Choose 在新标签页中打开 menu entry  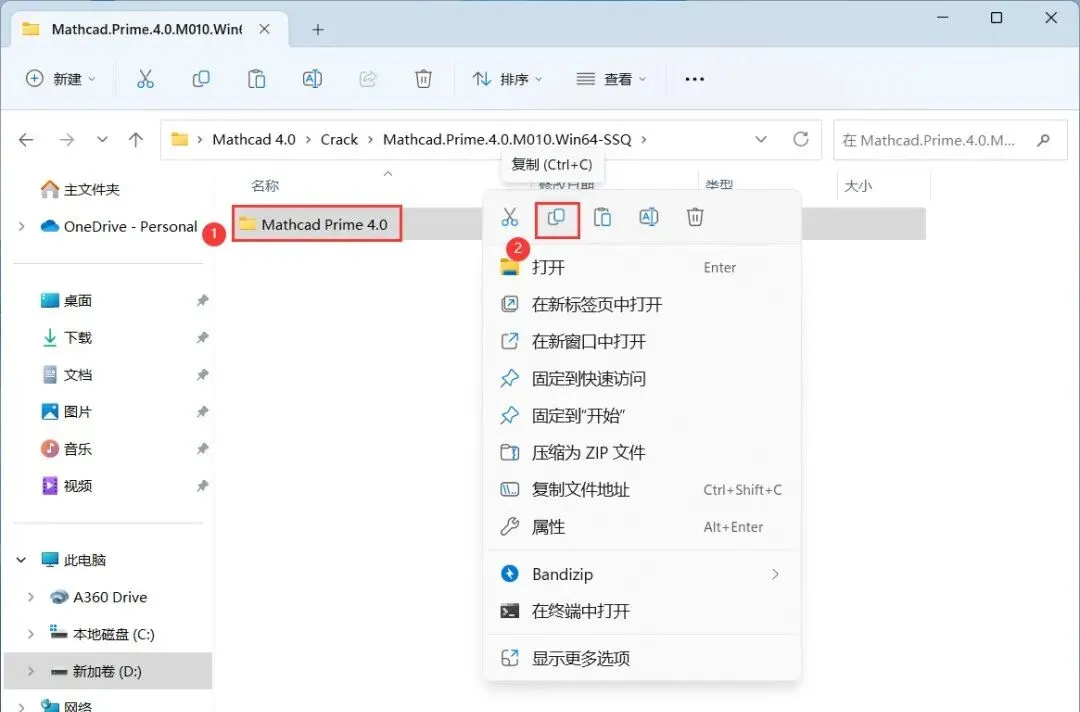[x=642, y=304]
